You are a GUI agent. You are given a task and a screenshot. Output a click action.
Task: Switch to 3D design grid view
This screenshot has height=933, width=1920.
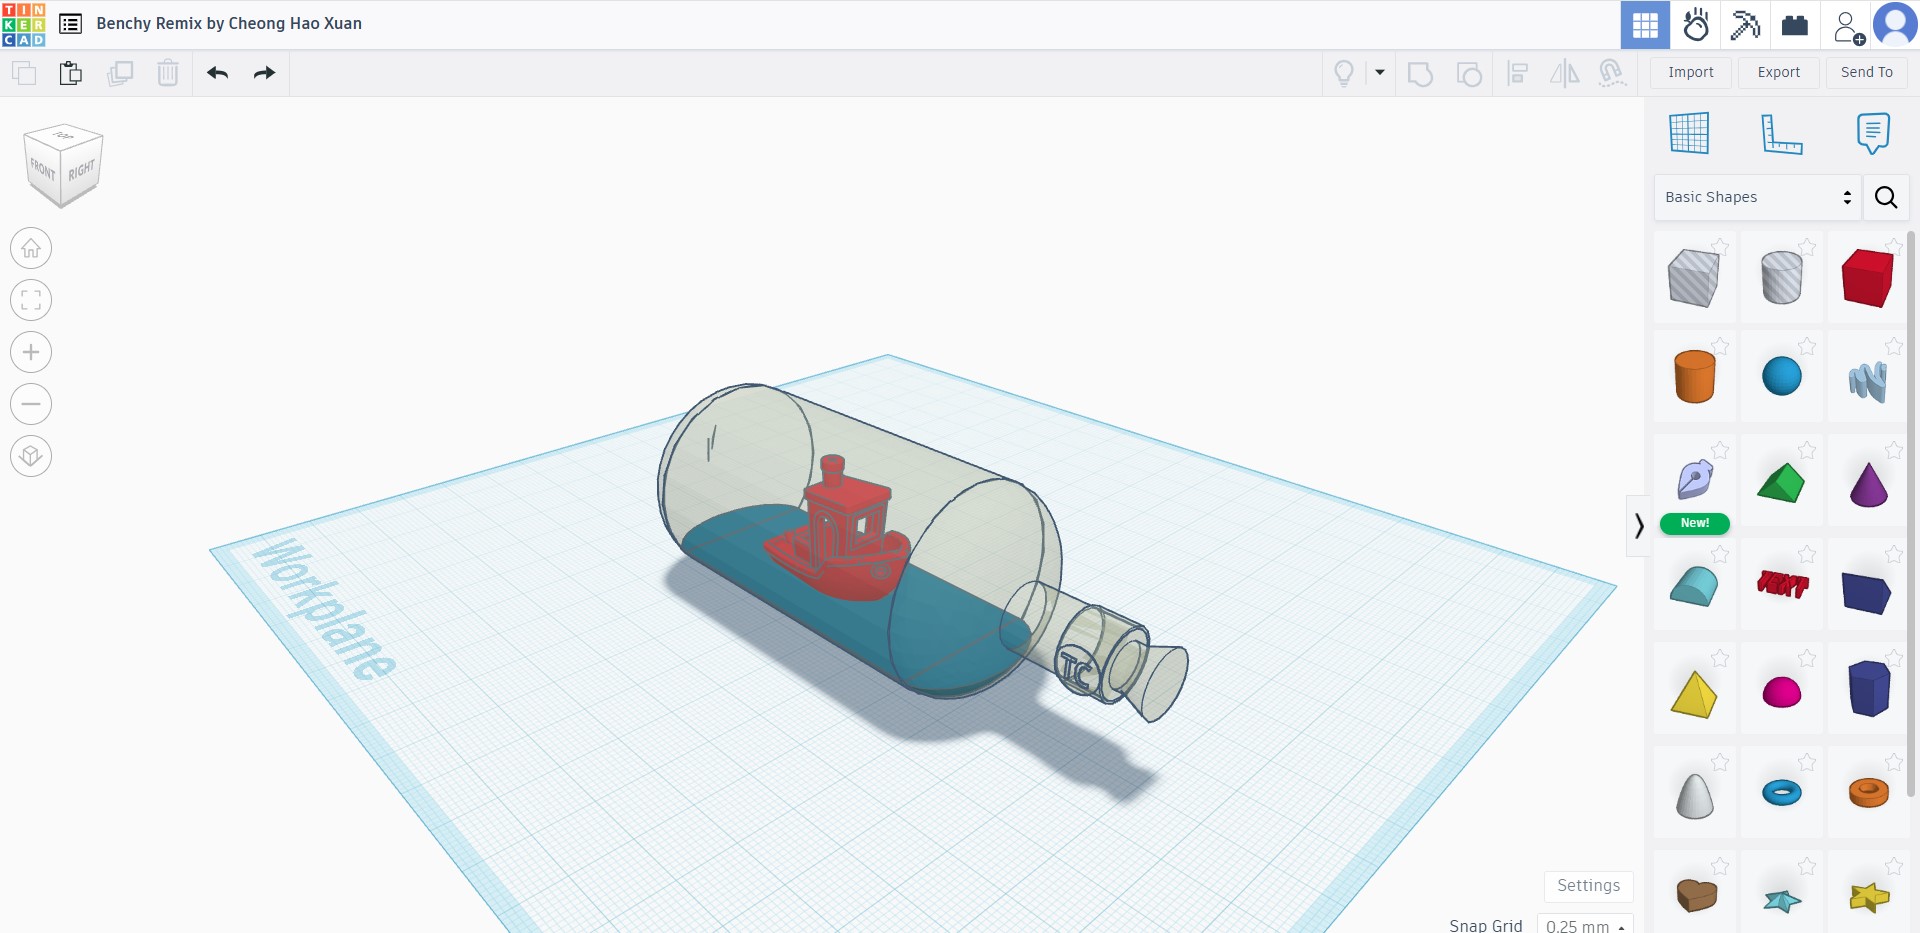[1645, 25]
